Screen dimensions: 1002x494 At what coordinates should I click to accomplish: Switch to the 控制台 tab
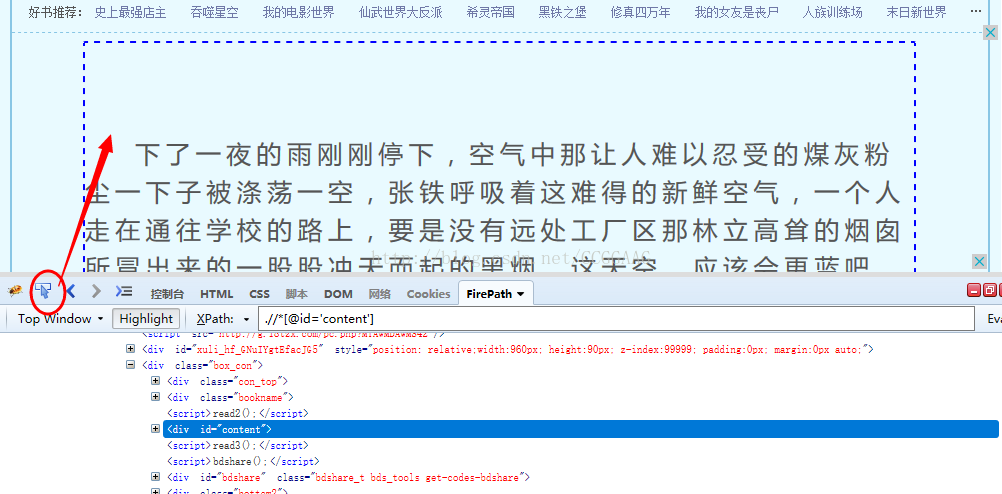point(167,294)
